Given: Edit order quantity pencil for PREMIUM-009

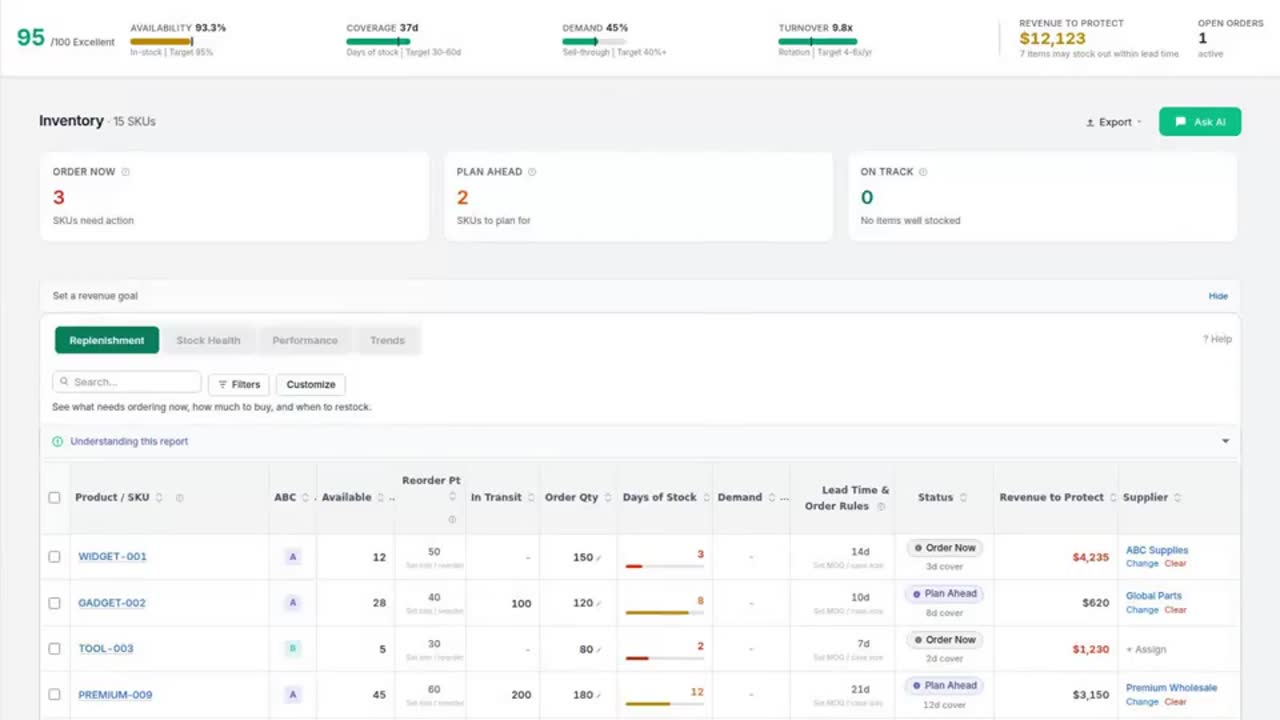Looking at the screenshot, I should [600, 696].
